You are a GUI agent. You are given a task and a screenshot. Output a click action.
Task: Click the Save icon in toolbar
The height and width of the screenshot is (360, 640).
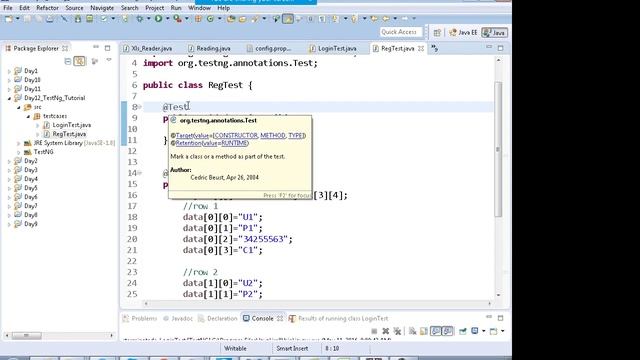pyautogui.click(x=27, y=19)
